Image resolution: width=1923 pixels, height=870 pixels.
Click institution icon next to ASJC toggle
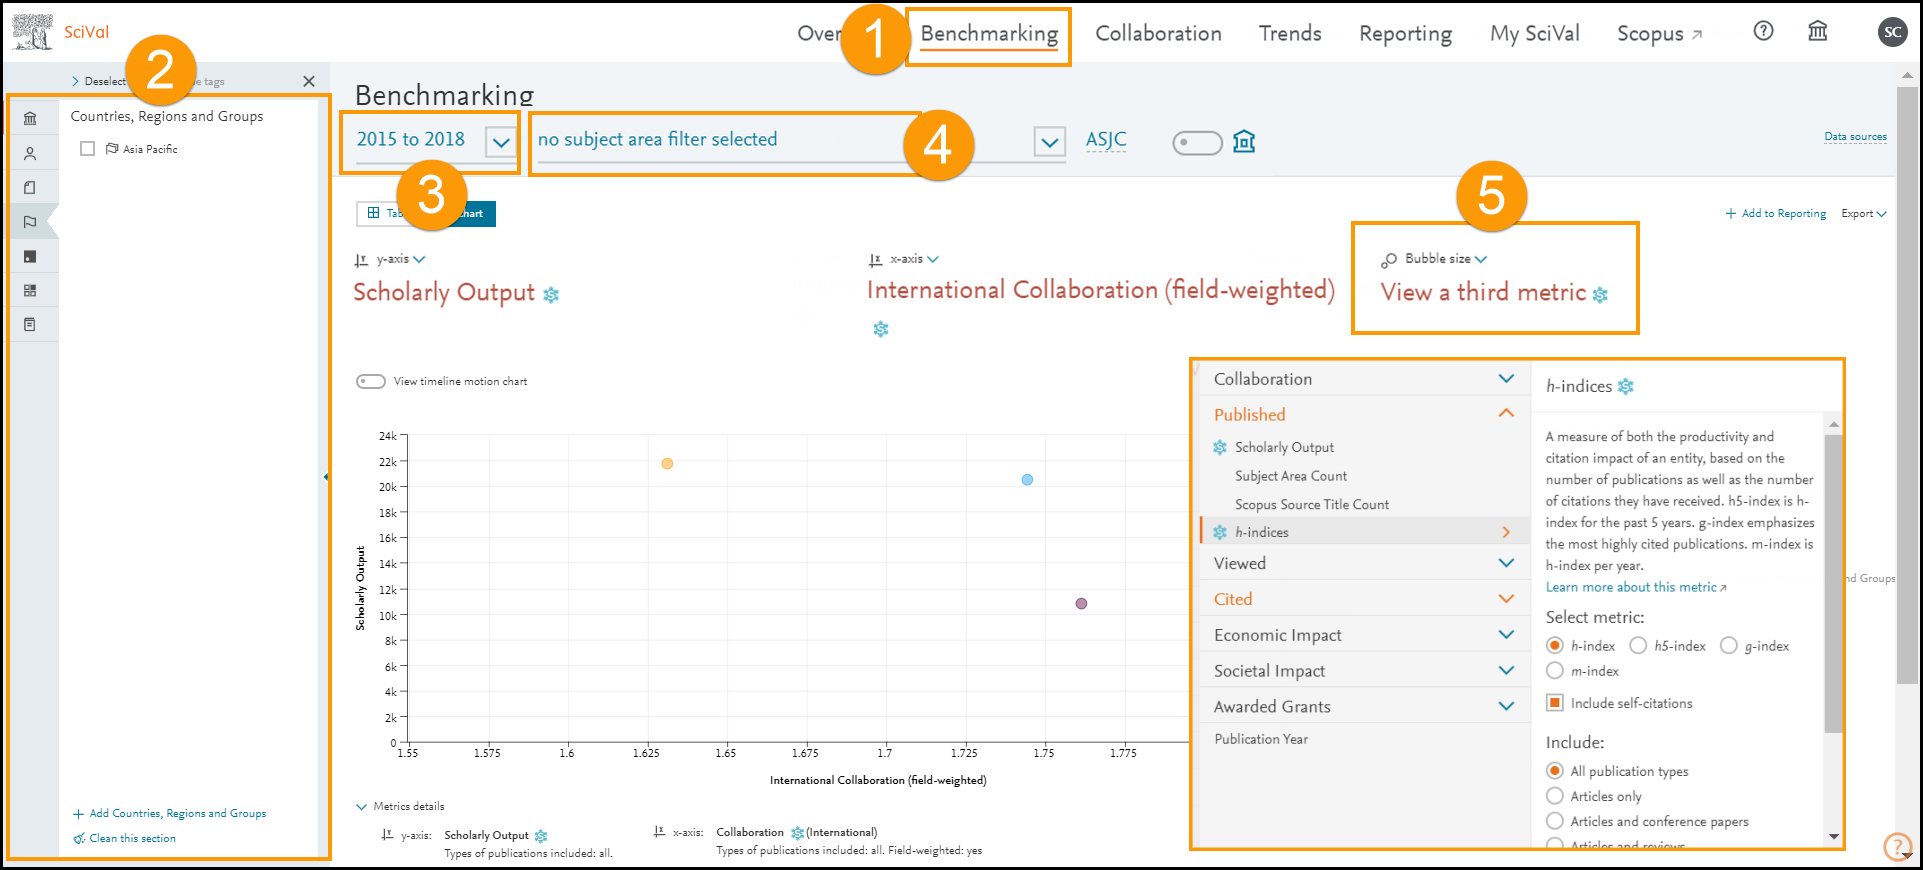click(1244, 141)
